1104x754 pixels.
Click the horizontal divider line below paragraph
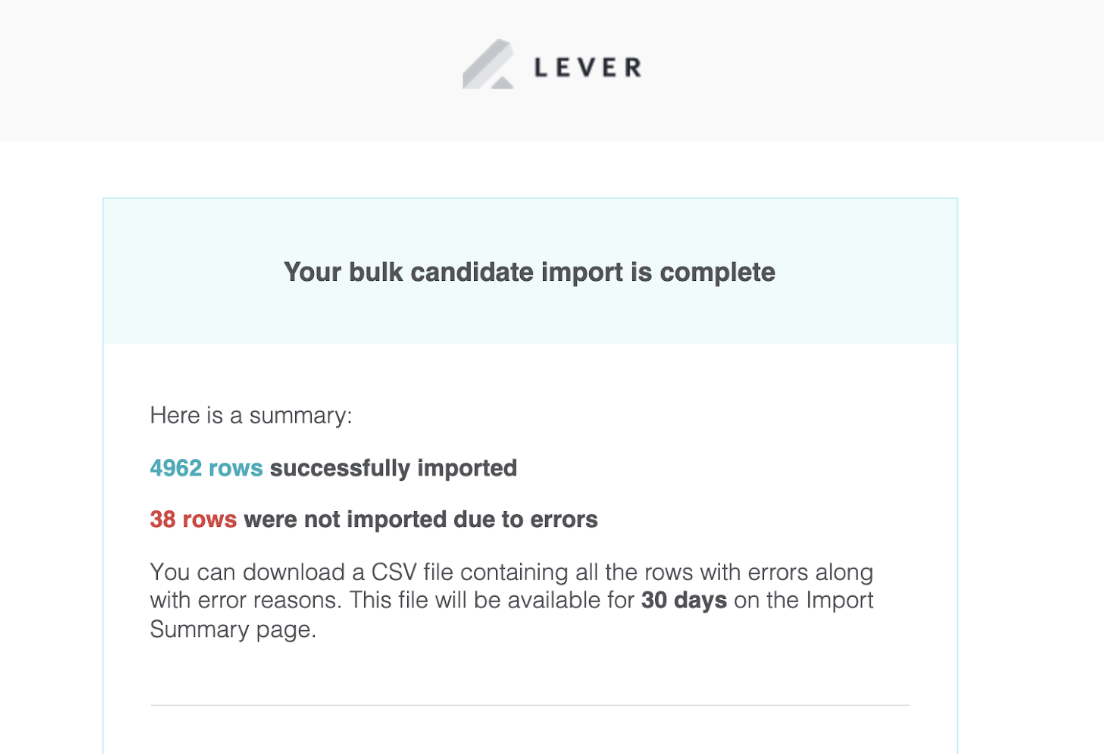529,705
